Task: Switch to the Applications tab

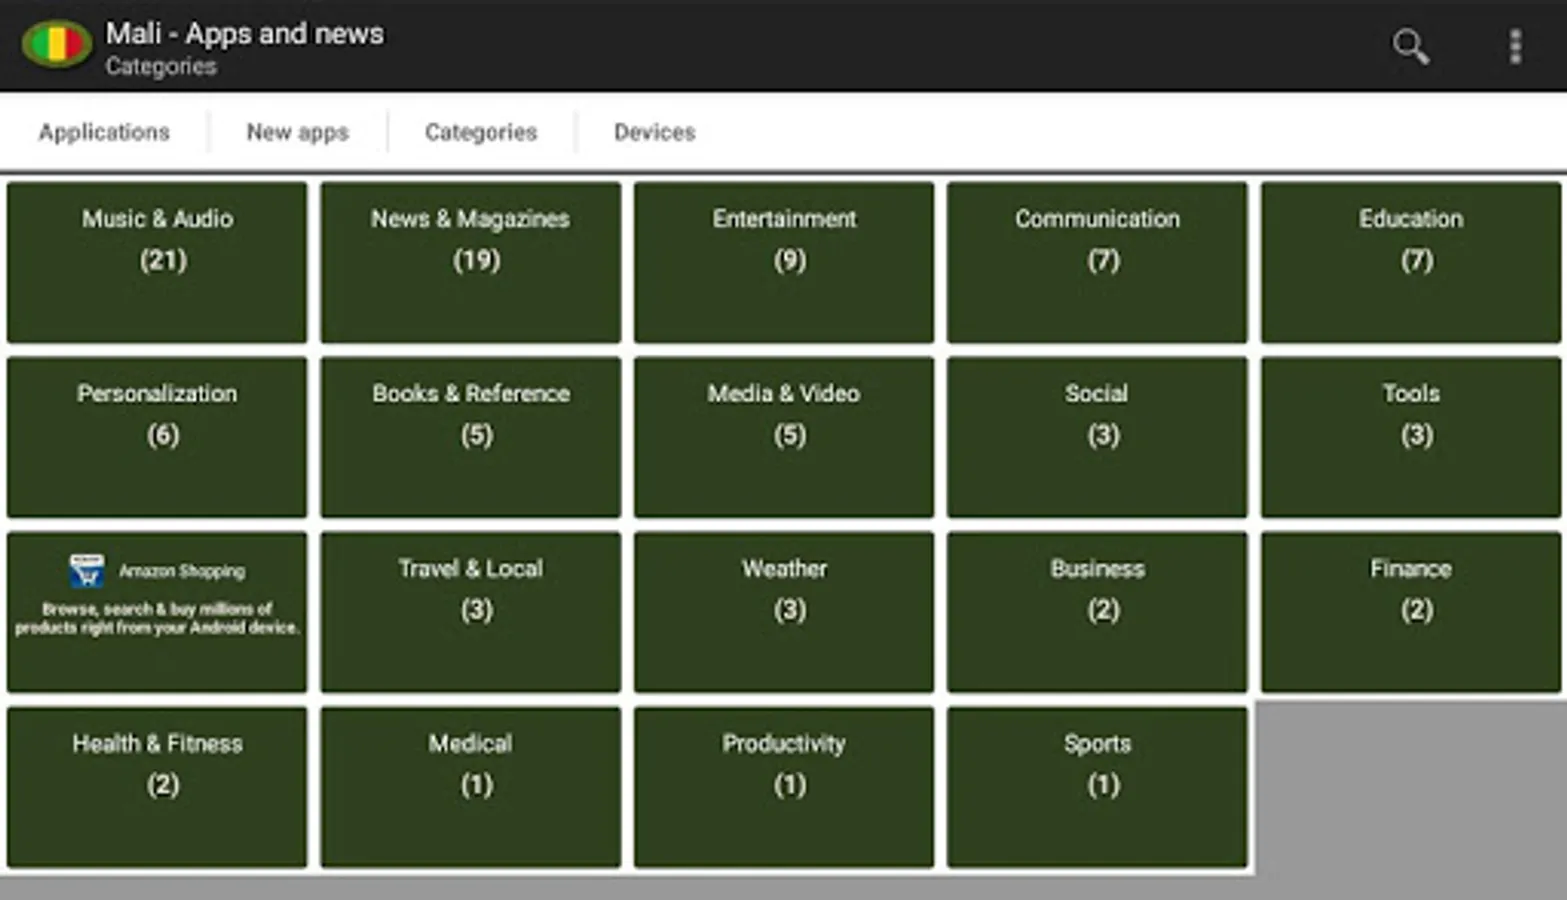Action: [x=104, y=131]
